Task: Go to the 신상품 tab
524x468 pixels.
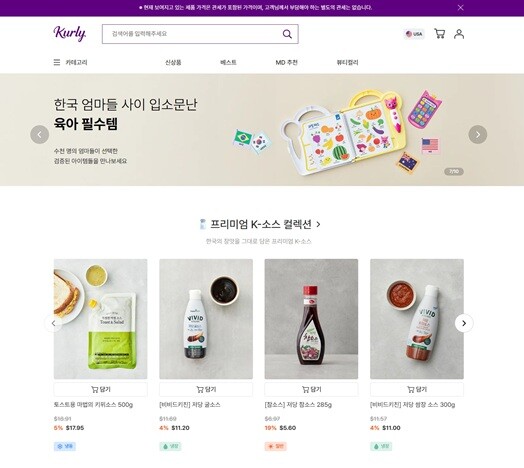Action: point(173,62)
